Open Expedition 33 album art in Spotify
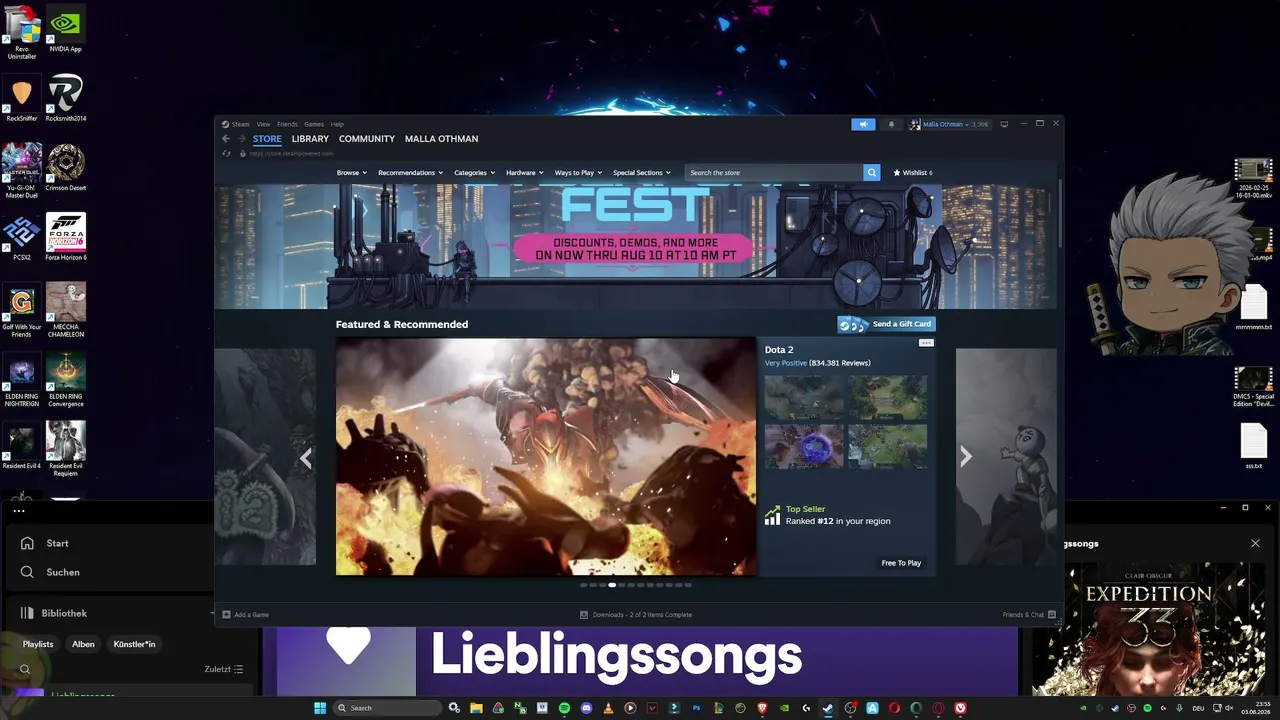The image size is (1280, 720). [1149, 629]
